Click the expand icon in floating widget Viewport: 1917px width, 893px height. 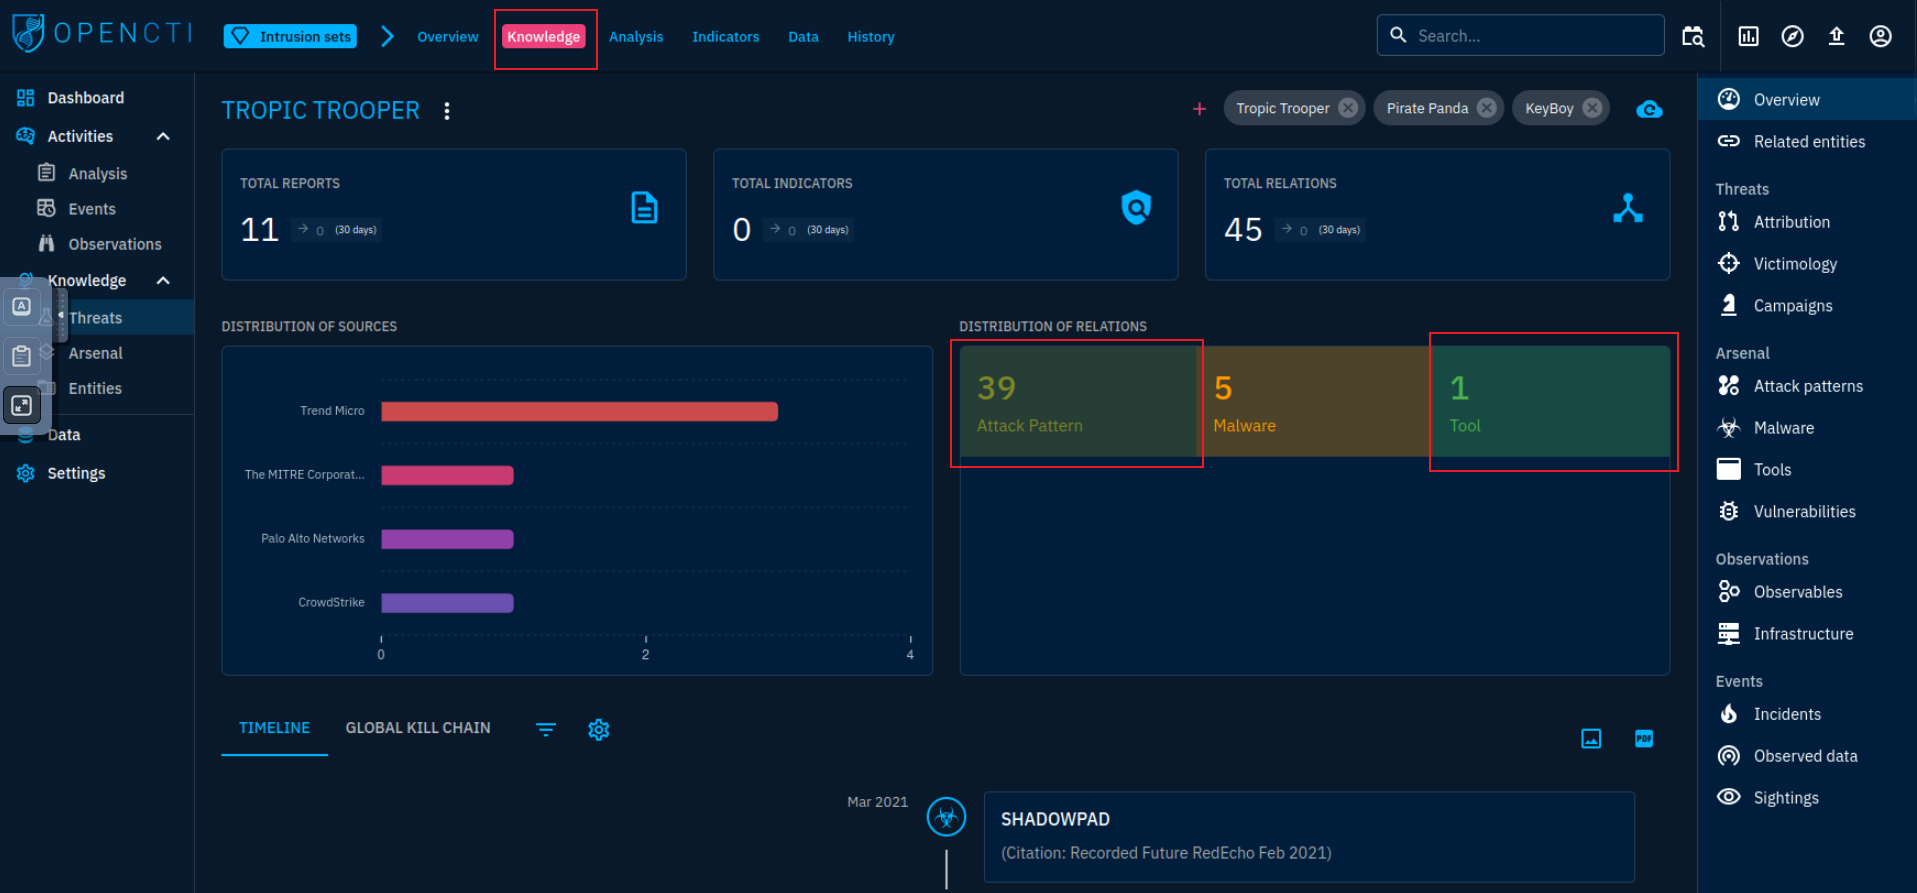21,405
